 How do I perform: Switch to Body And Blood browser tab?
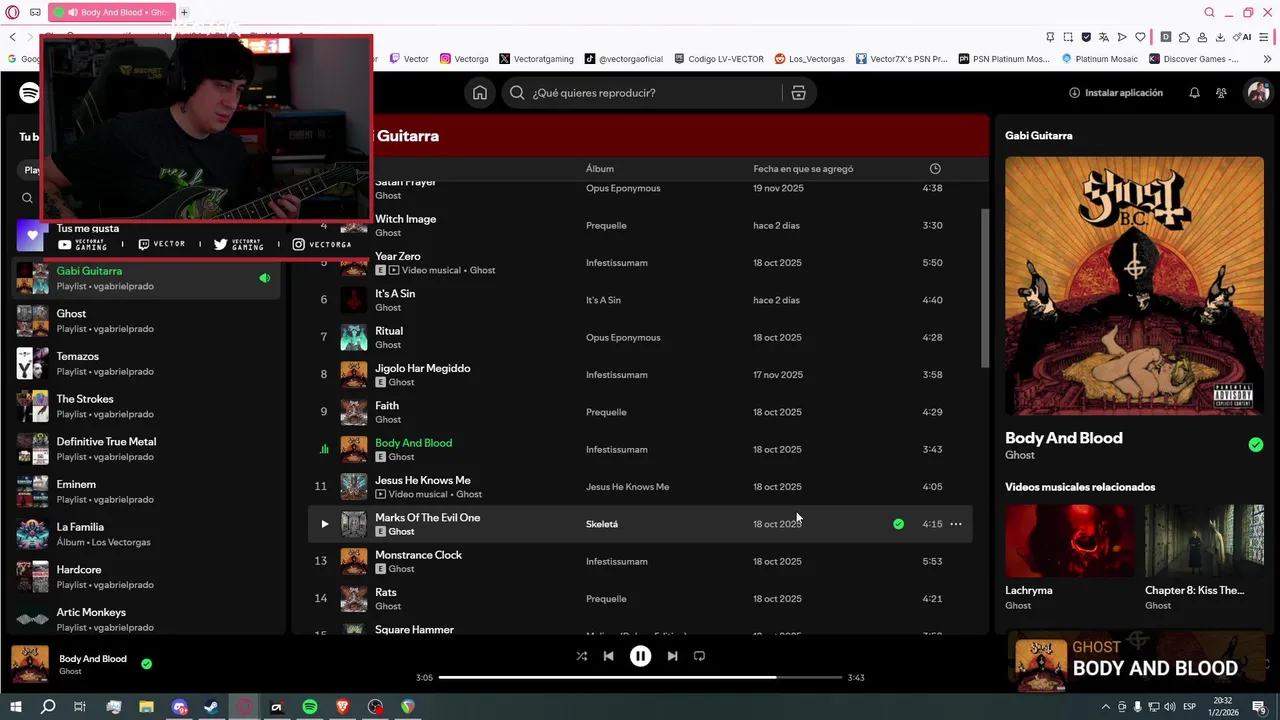(x=113, y=13)
